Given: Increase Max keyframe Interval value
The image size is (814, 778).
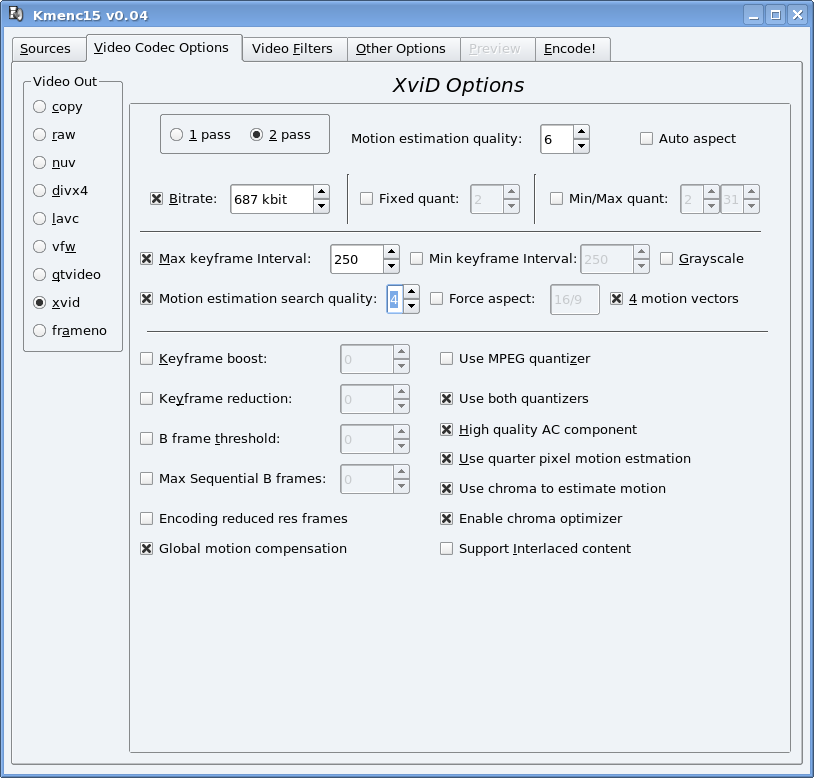Looking at the screenshot, I should pyautogui.click(x=391, y=252).
